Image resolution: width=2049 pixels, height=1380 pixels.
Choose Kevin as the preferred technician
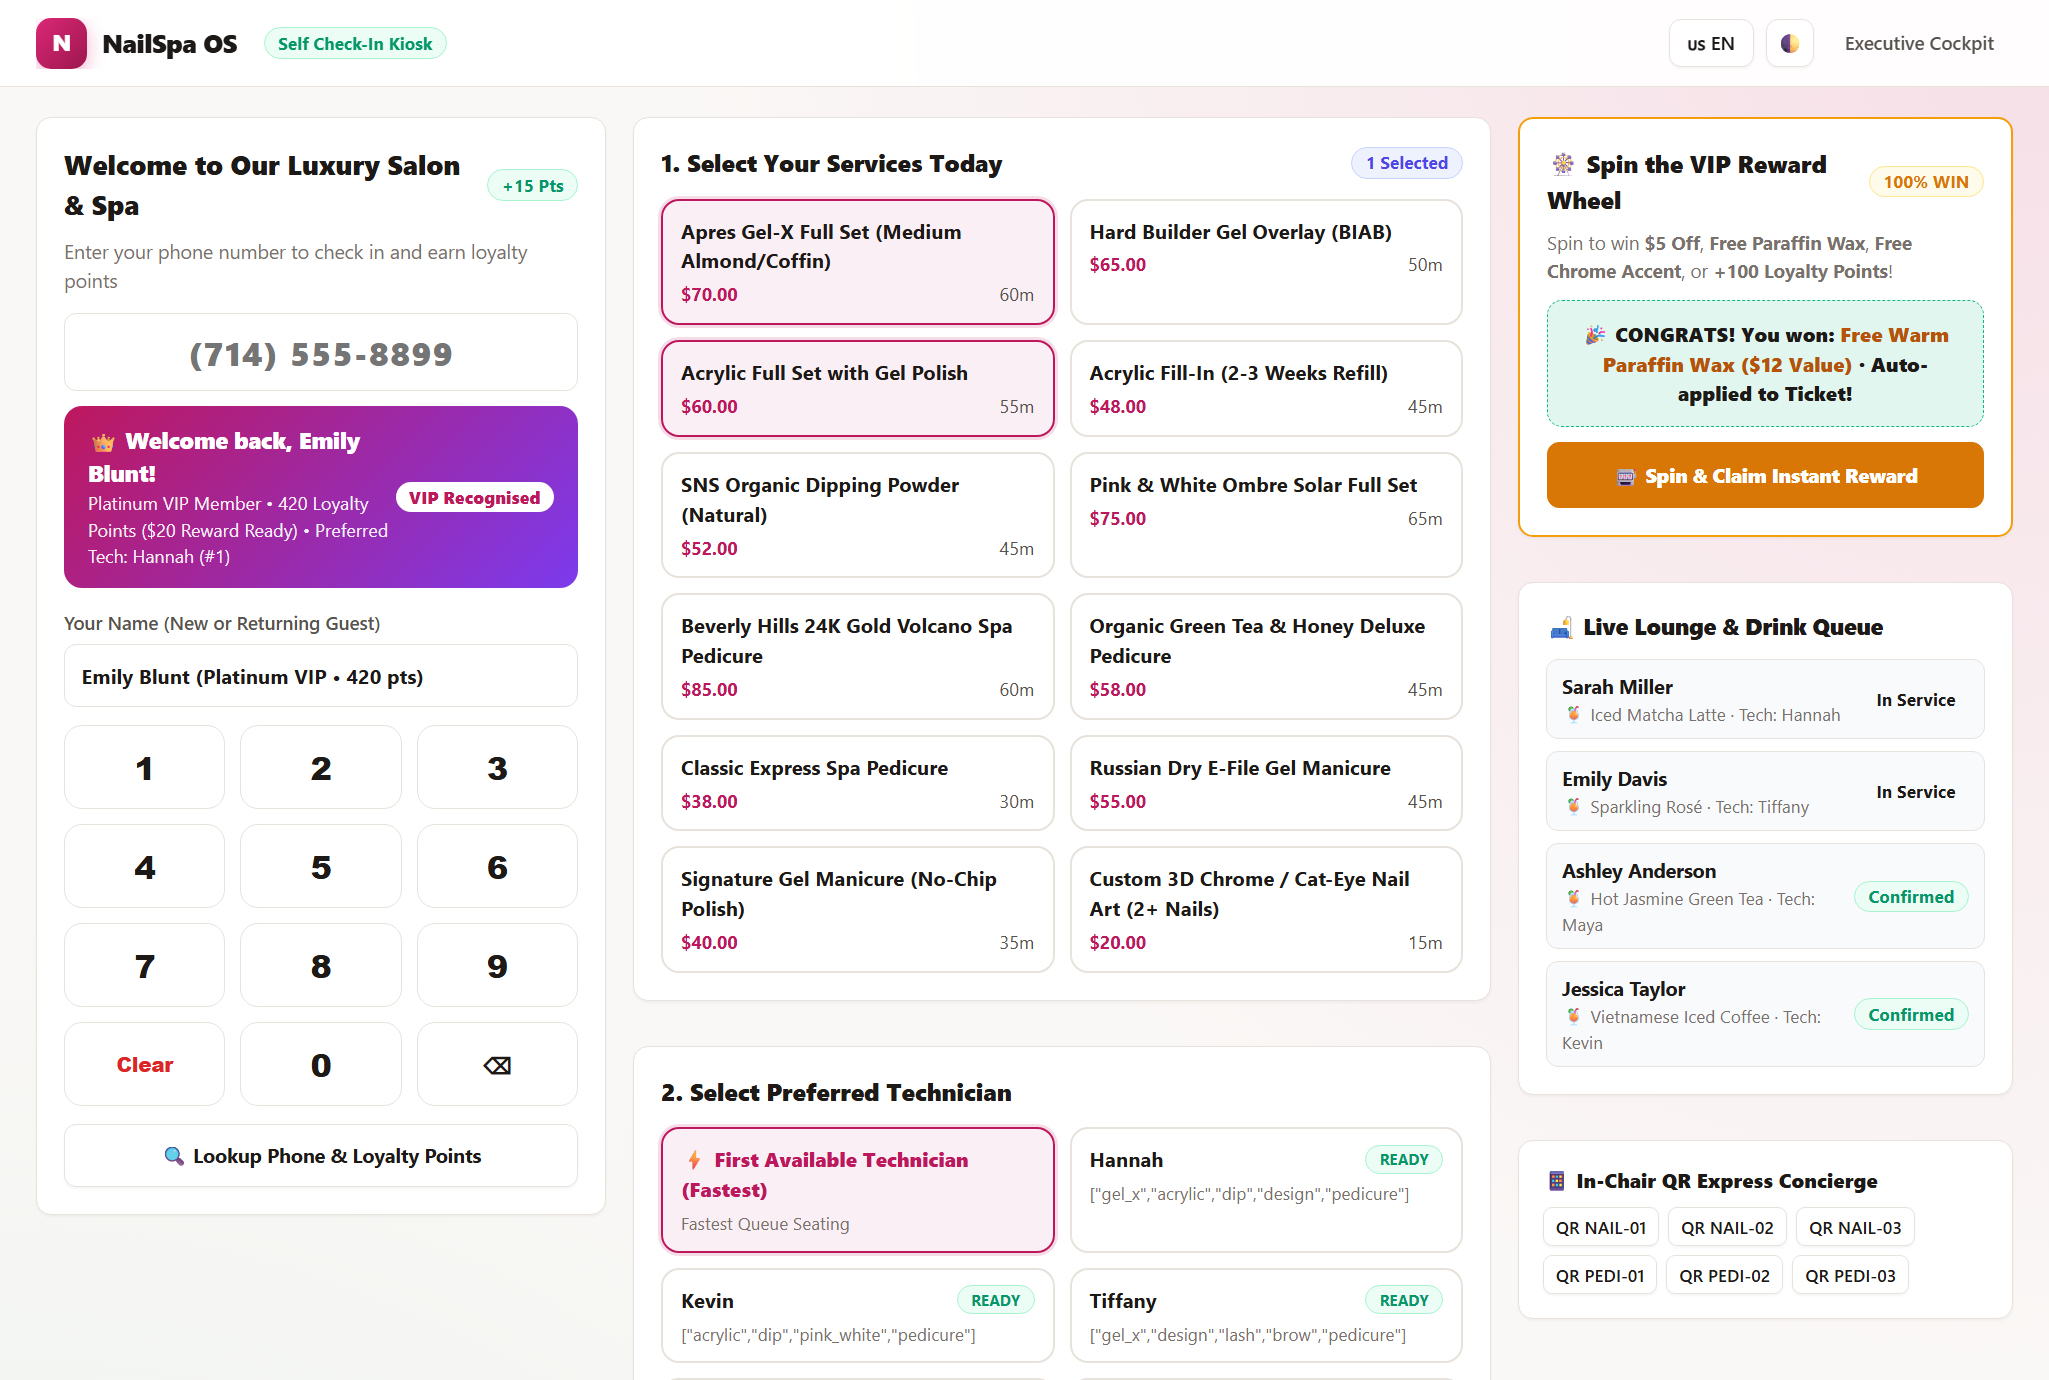pyautogui.click(x=858, y=1316)
